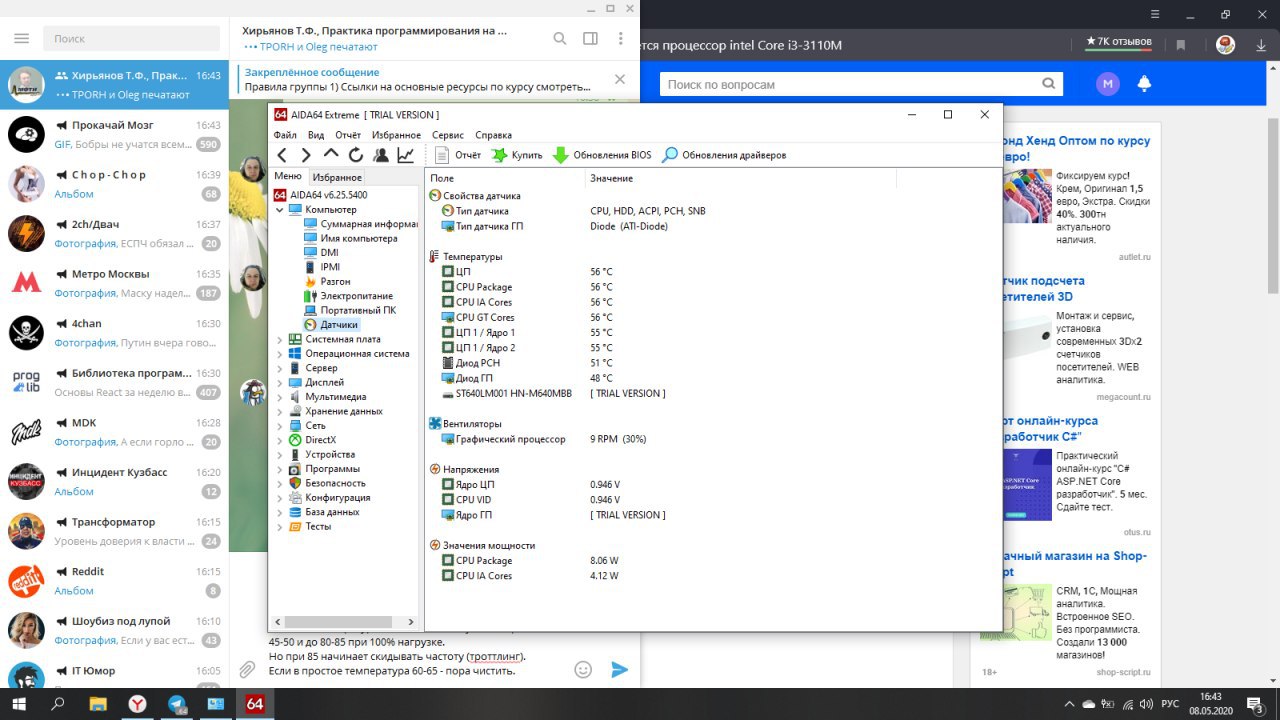The height and width of the screenshot is (720, 1280).
Task: Click the Yandex browser taskbar icon
Action: [137, 703]
